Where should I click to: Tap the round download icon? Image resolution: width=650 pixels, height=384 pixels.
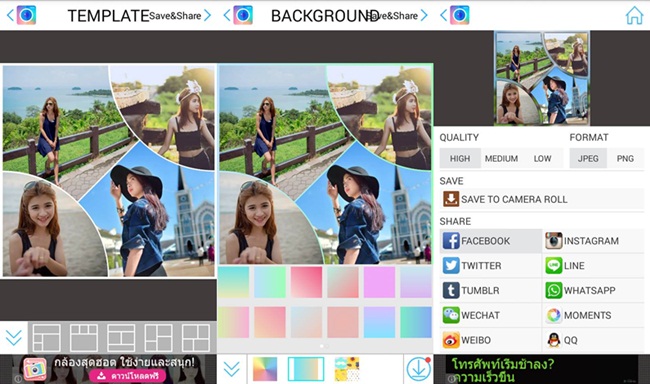(x=418, y=369)
